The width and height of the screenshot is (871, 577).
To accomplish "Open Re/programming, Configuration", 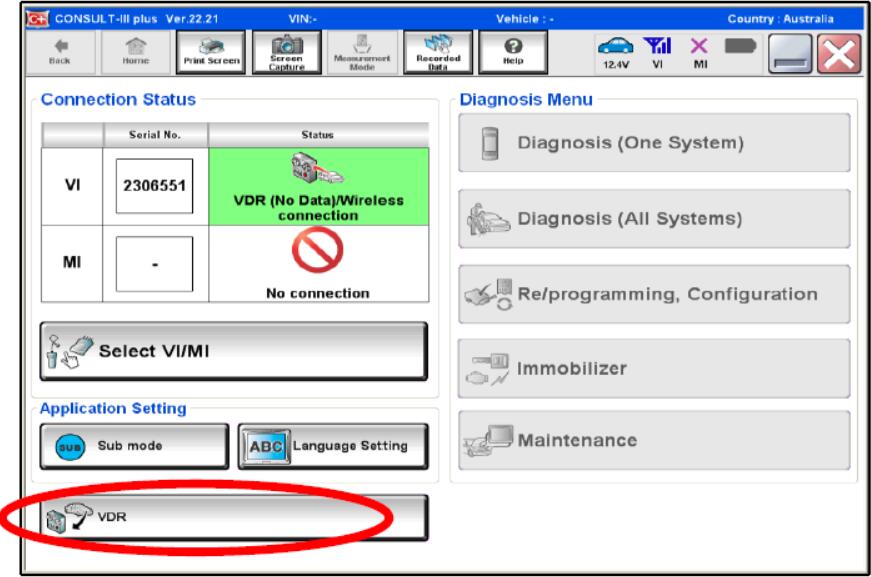I will [654, 294].
